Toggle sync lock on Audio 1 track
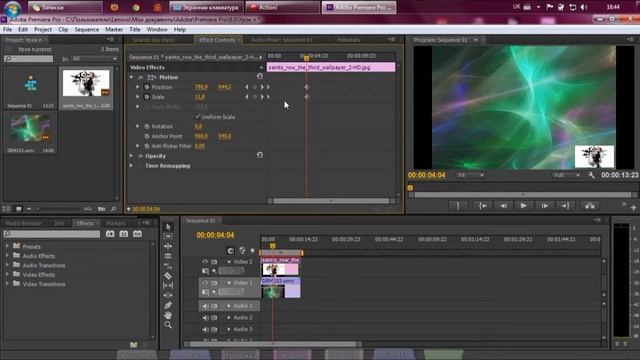Viewport: 640px width, 360px height. click(214, 306)
